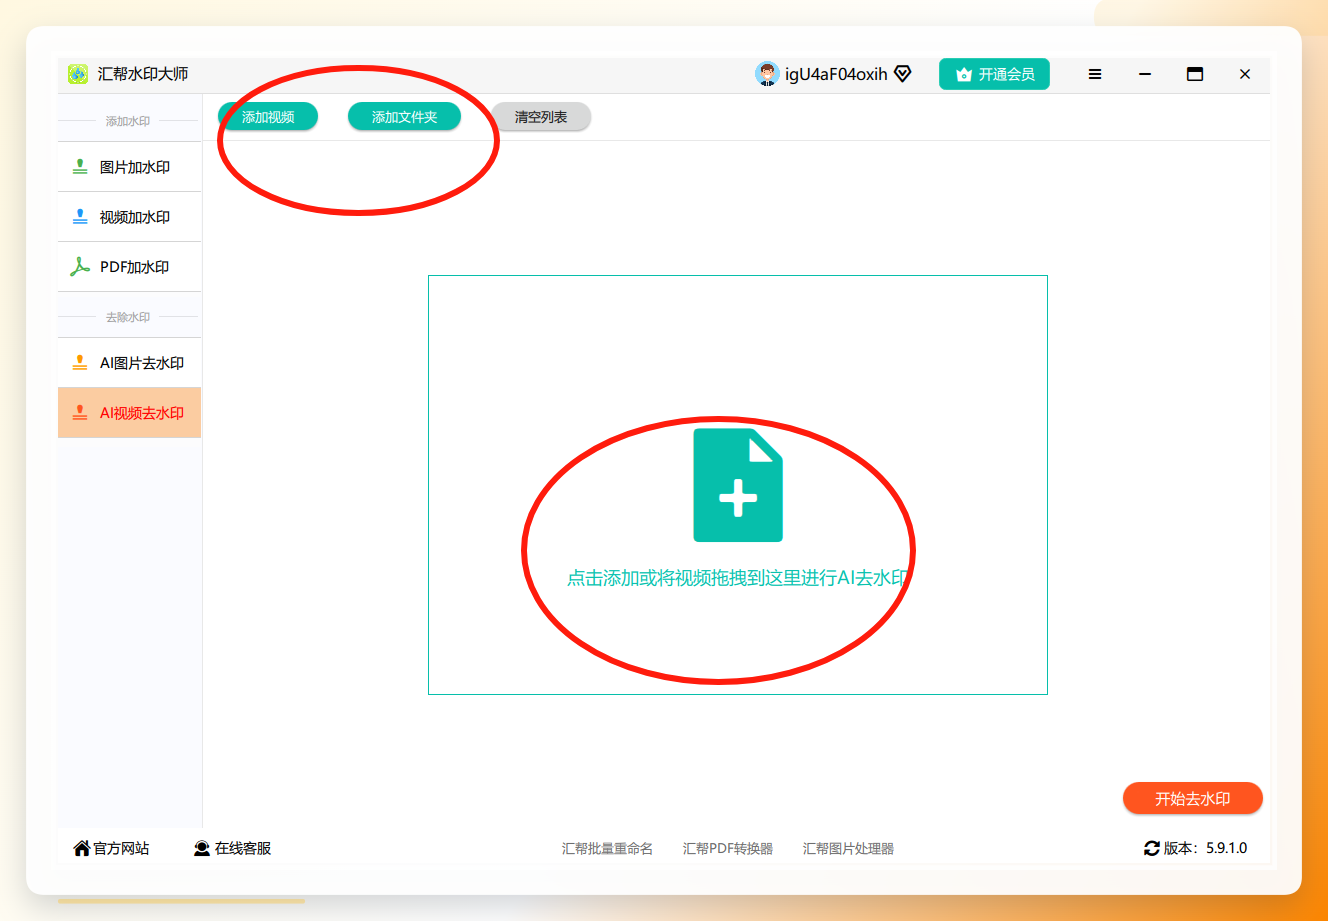Switch to AI图片去水印 in the sidebar
This screenshot has height=921, width=1328.
tap(130, 363)
